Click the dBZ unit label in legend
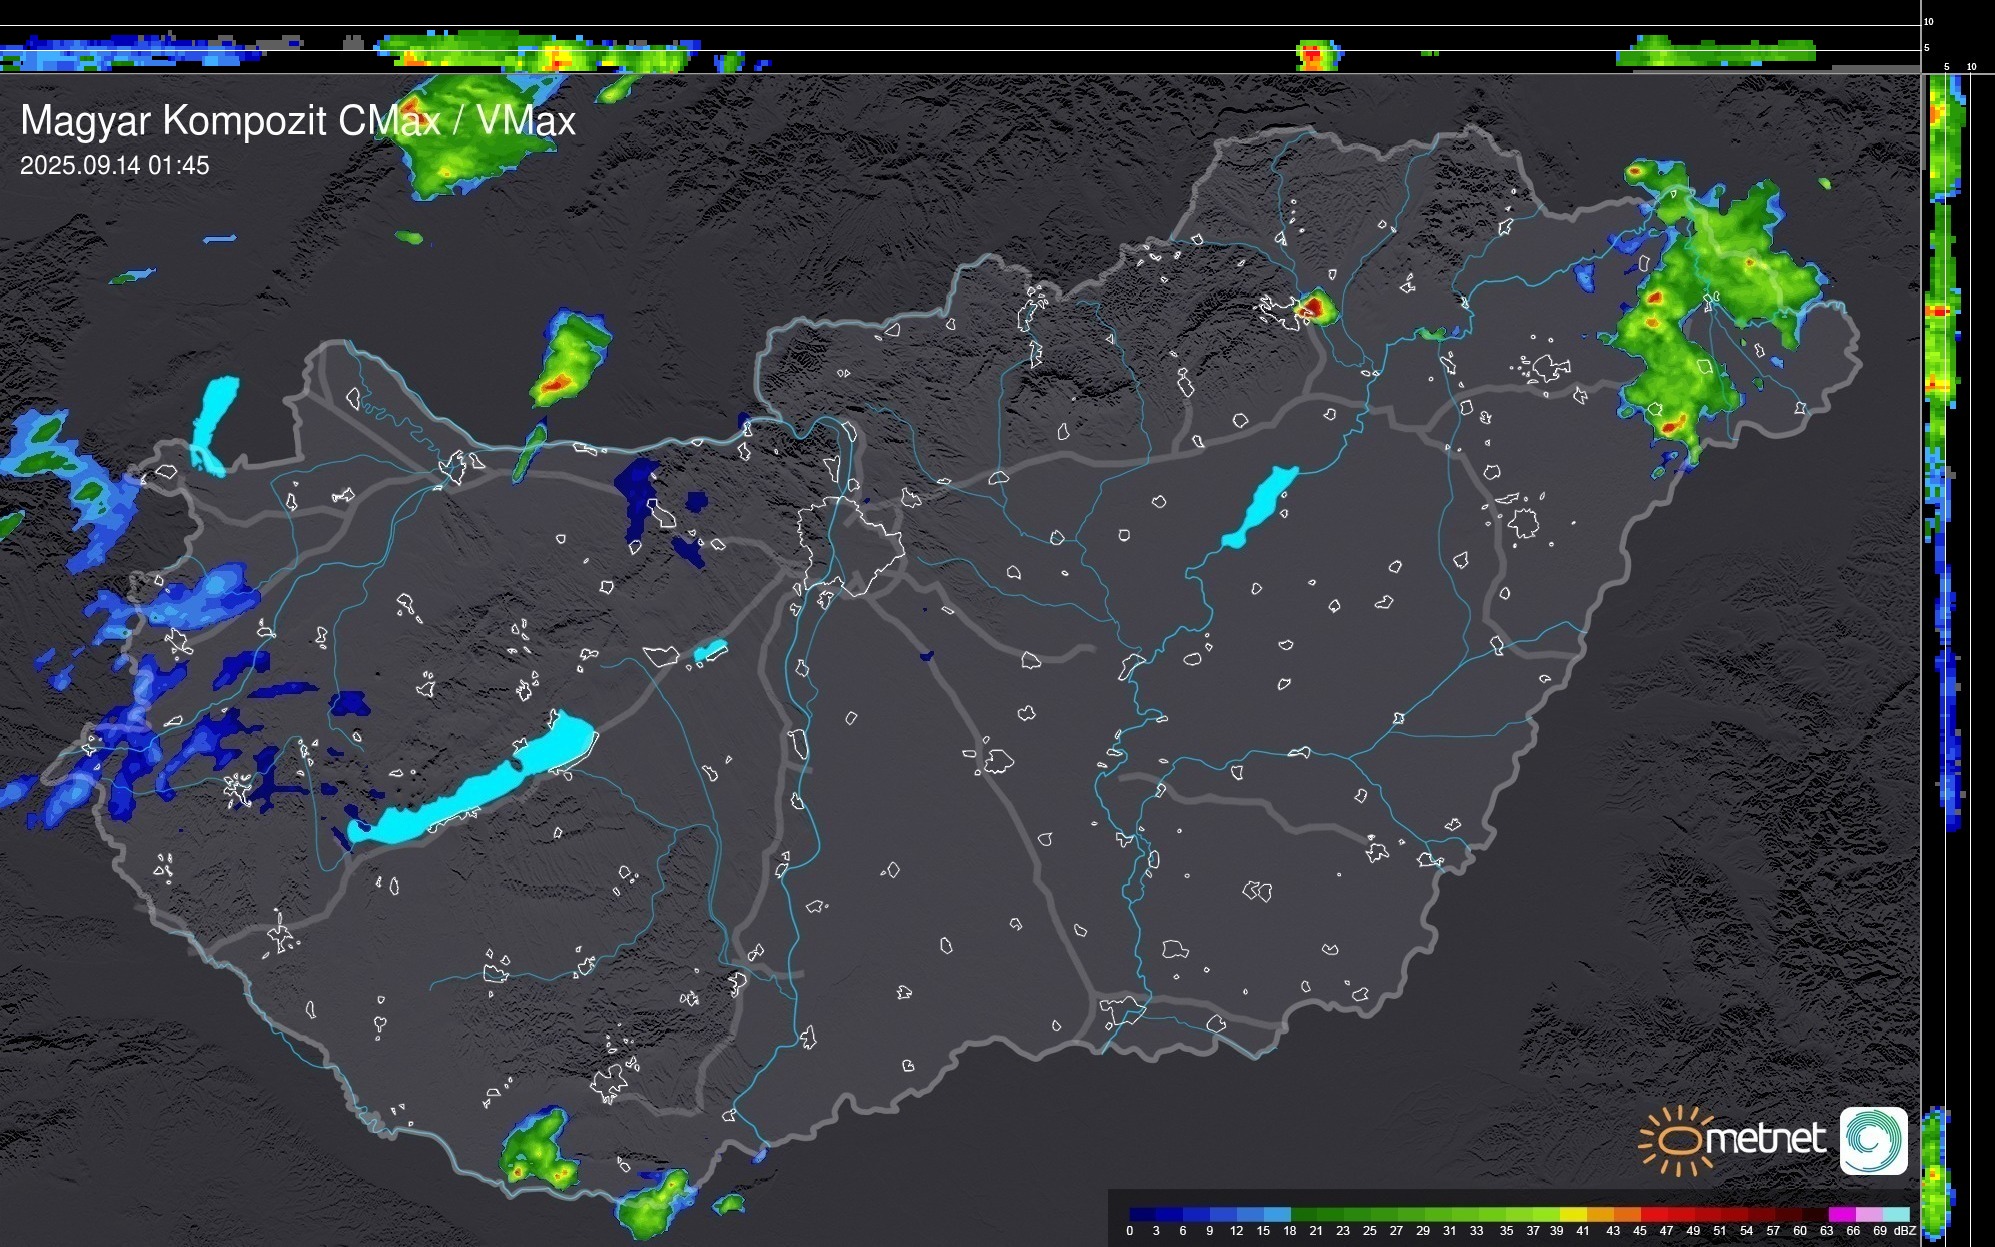The height and width of the screenshot is (1247, 1995). point(1905,1231)
